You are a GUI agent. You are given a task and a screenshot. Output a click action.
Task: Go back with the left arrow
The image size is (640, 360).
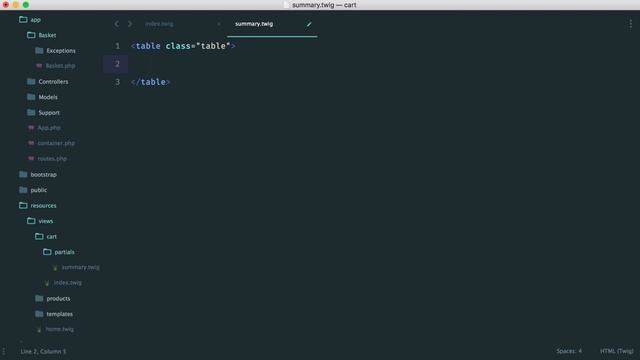[x=117, y=24]
